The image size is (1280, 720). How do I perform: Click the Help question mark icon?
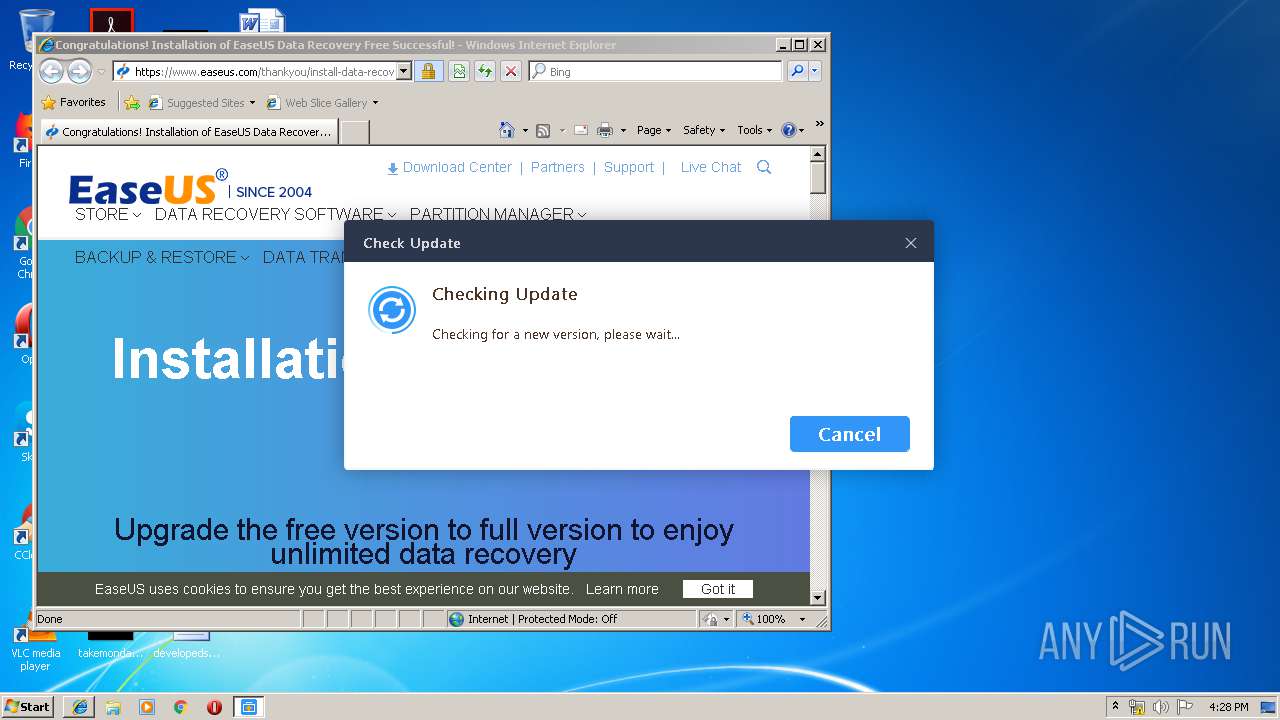coord(788,130)
